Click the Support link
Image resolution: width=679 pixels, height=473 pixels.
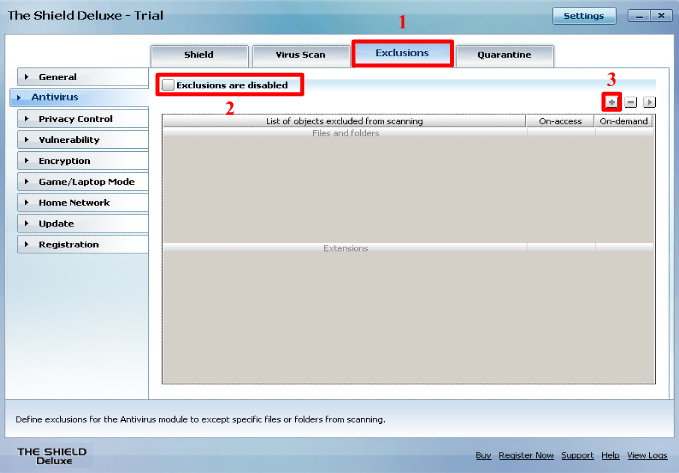click(x=578, y=455)
